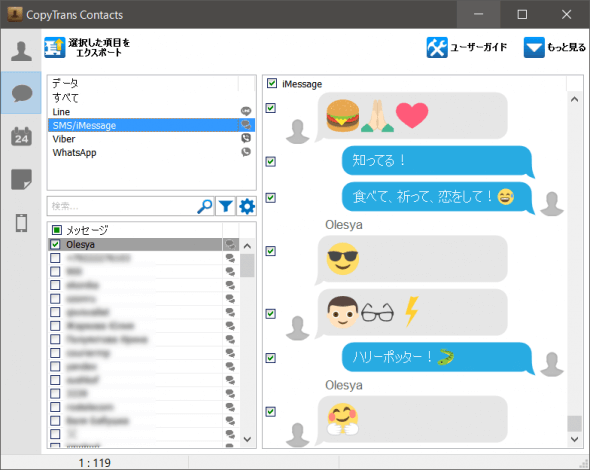Open the ユーザーガイド user guide
Screen dimensions: 590x470
467,47
